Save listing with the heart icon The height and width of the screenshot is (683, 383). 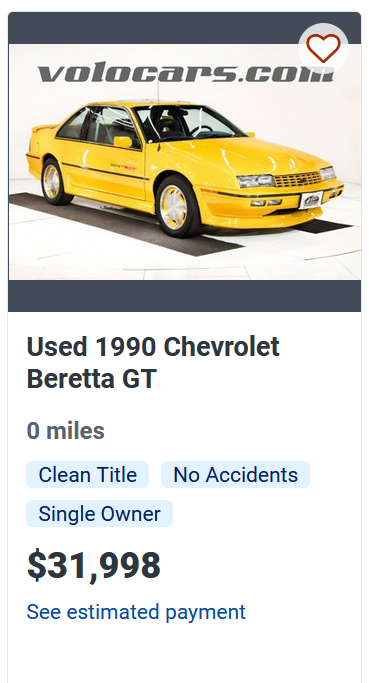(x=323, y=48)
